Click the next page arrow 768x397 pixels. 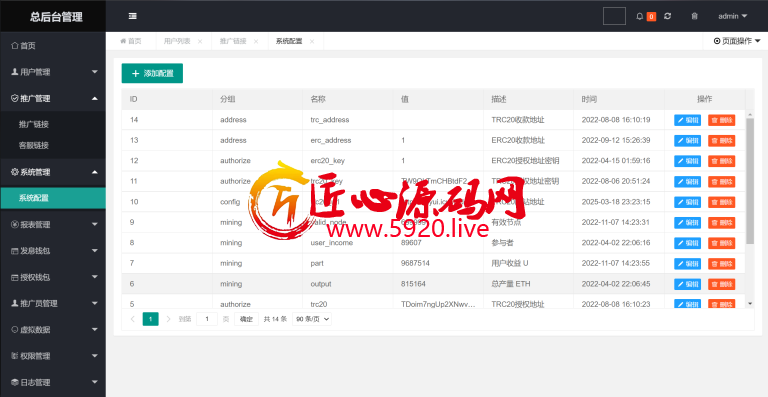point(168,319)
